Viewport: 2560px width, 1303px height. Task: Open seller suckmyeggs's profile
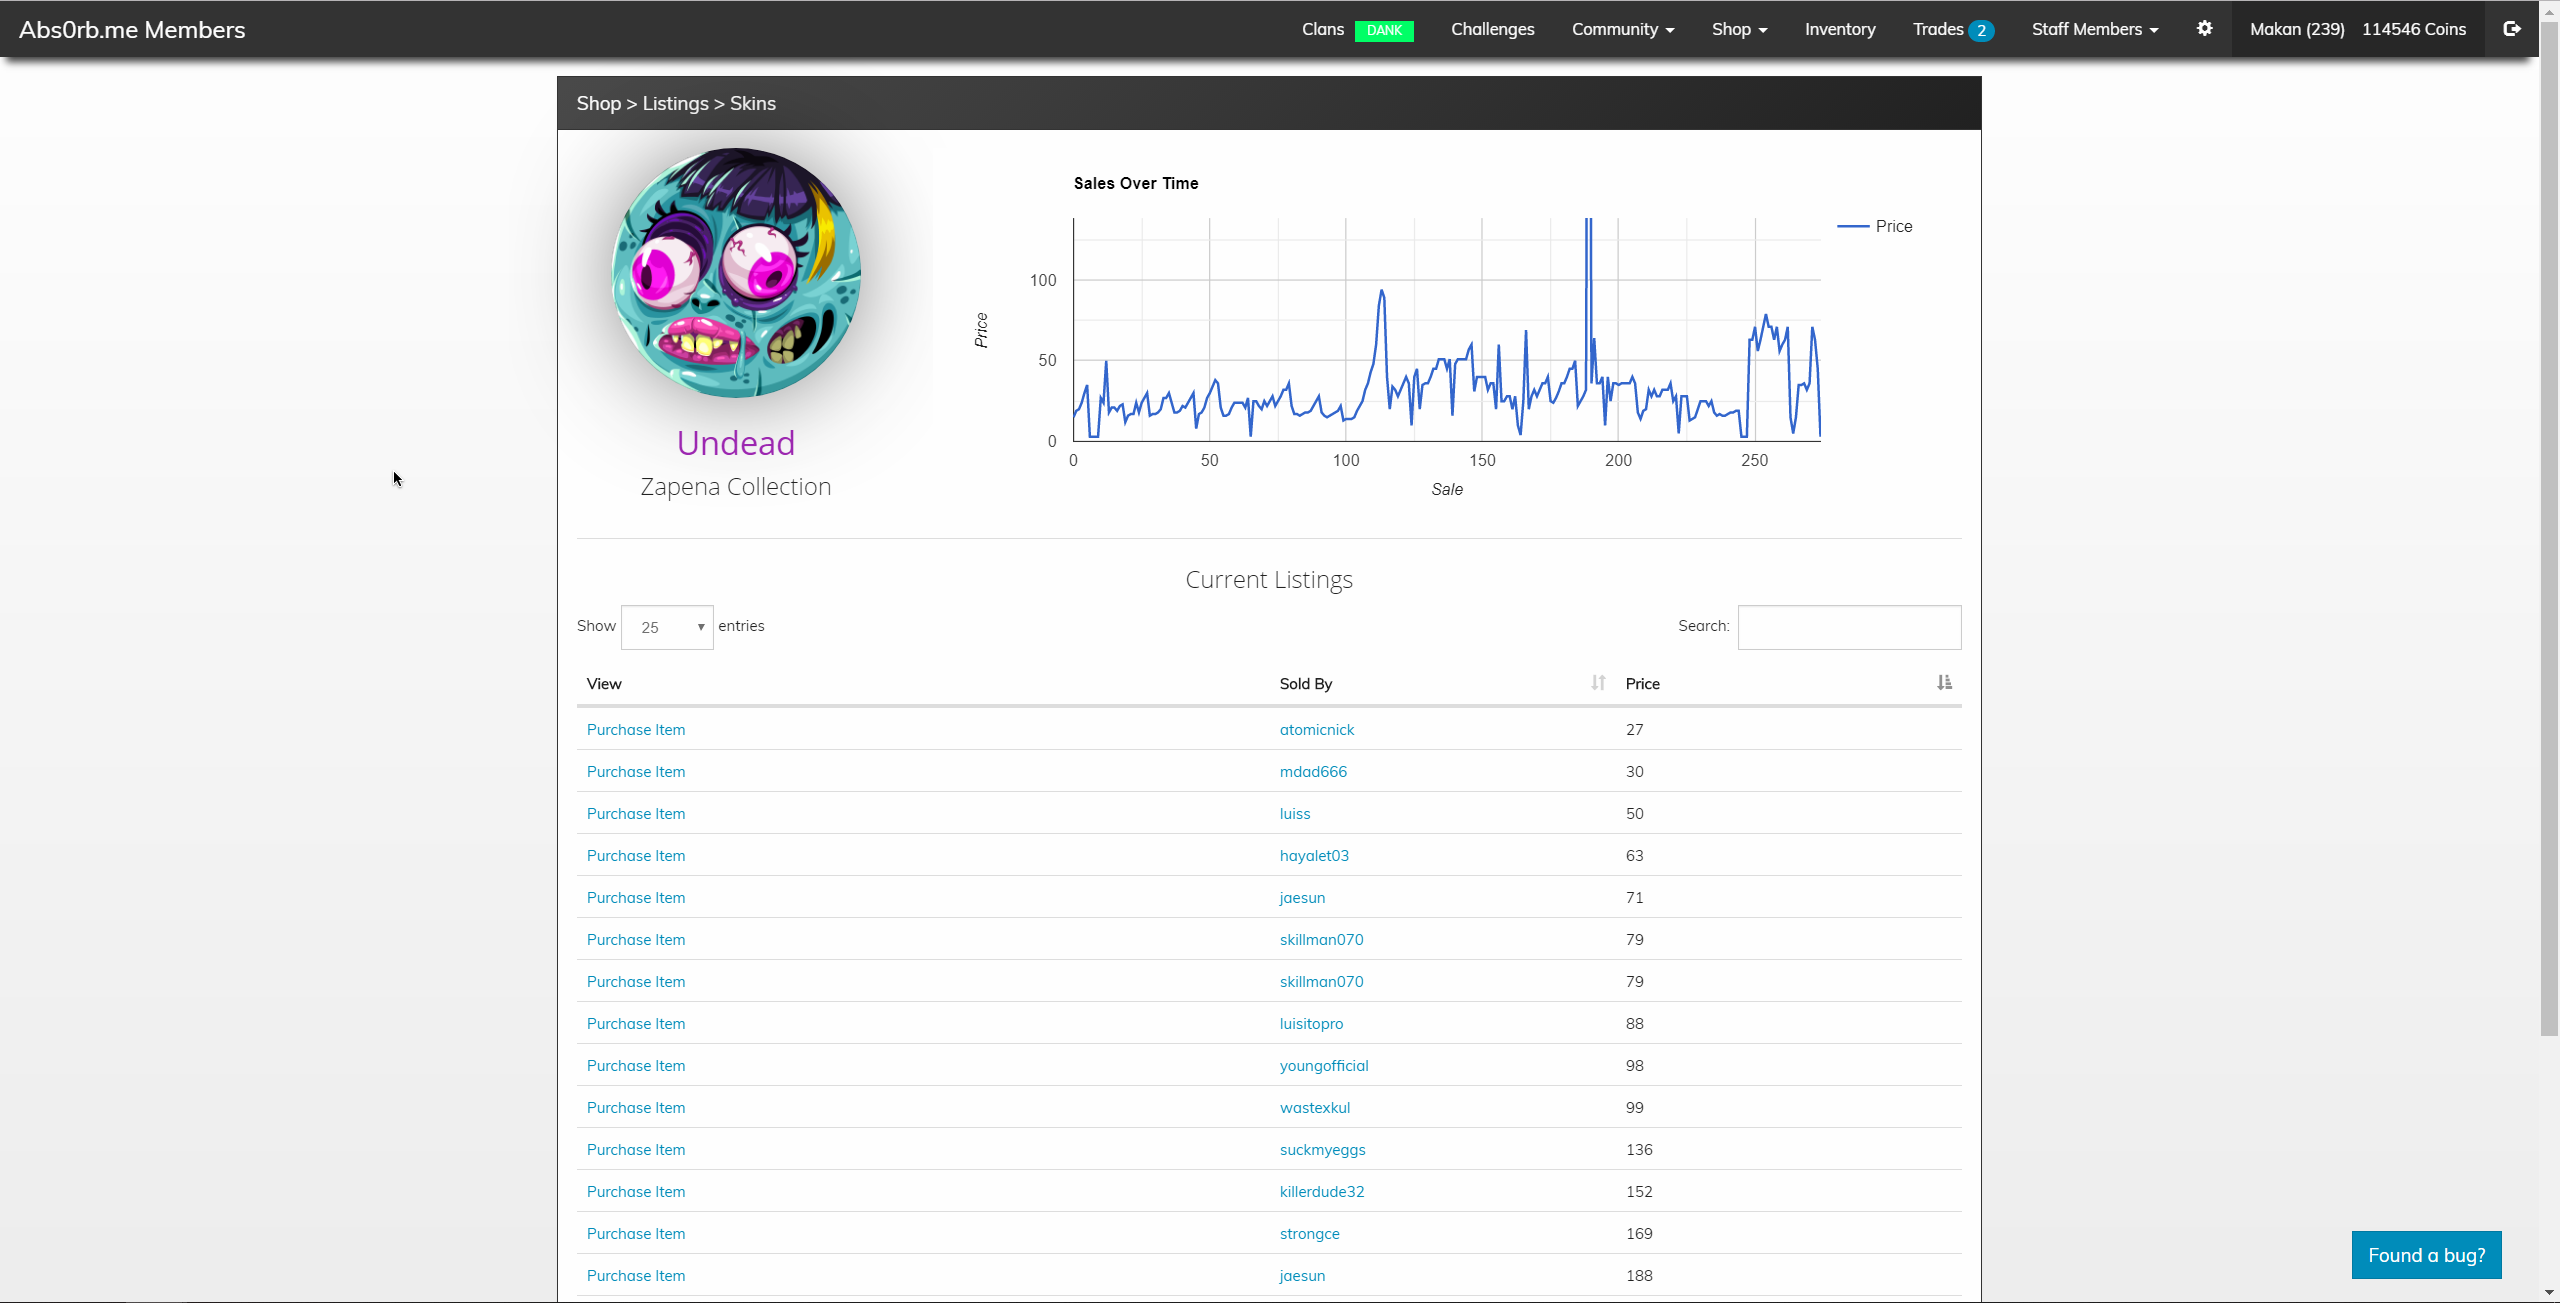click(1322, 1149)
